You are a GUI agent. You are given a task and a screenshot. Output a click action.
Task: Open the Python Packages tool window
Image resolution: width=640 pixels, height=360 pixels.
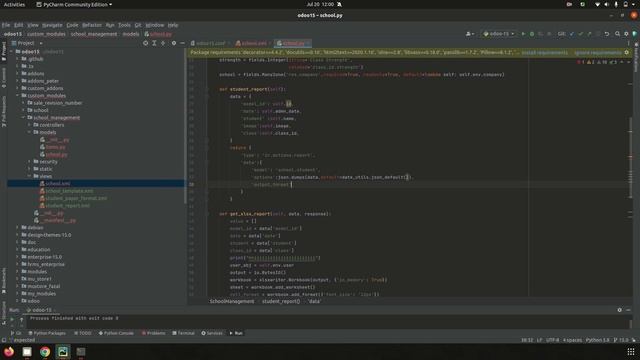coord(47,333)
